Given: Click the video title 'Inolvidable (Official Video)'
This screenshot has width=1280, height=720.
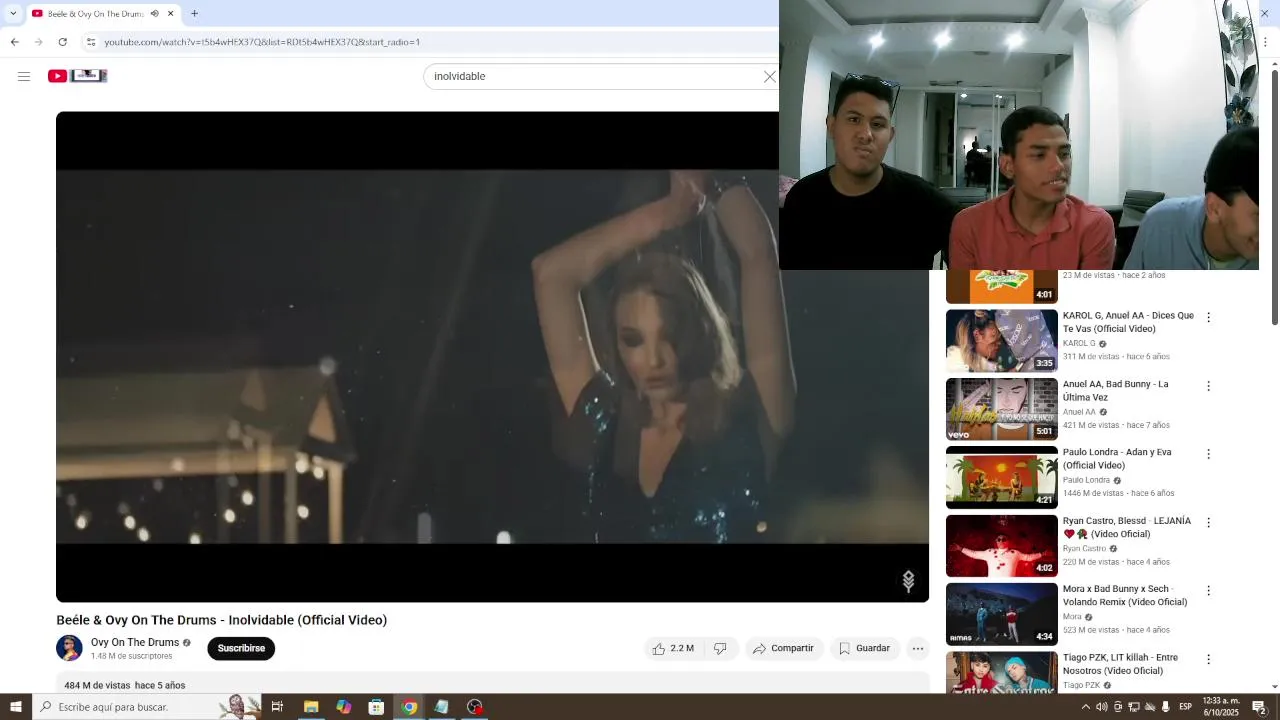Looking at the screenshot, I should coord(221,620).
